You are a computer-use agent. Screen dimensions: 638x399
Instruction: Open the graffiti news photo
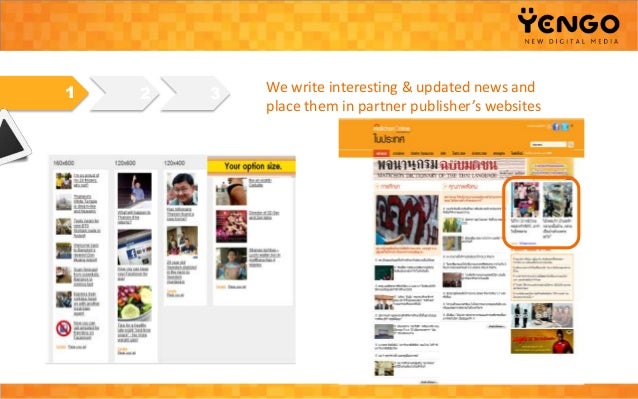(x=407, y=220)
